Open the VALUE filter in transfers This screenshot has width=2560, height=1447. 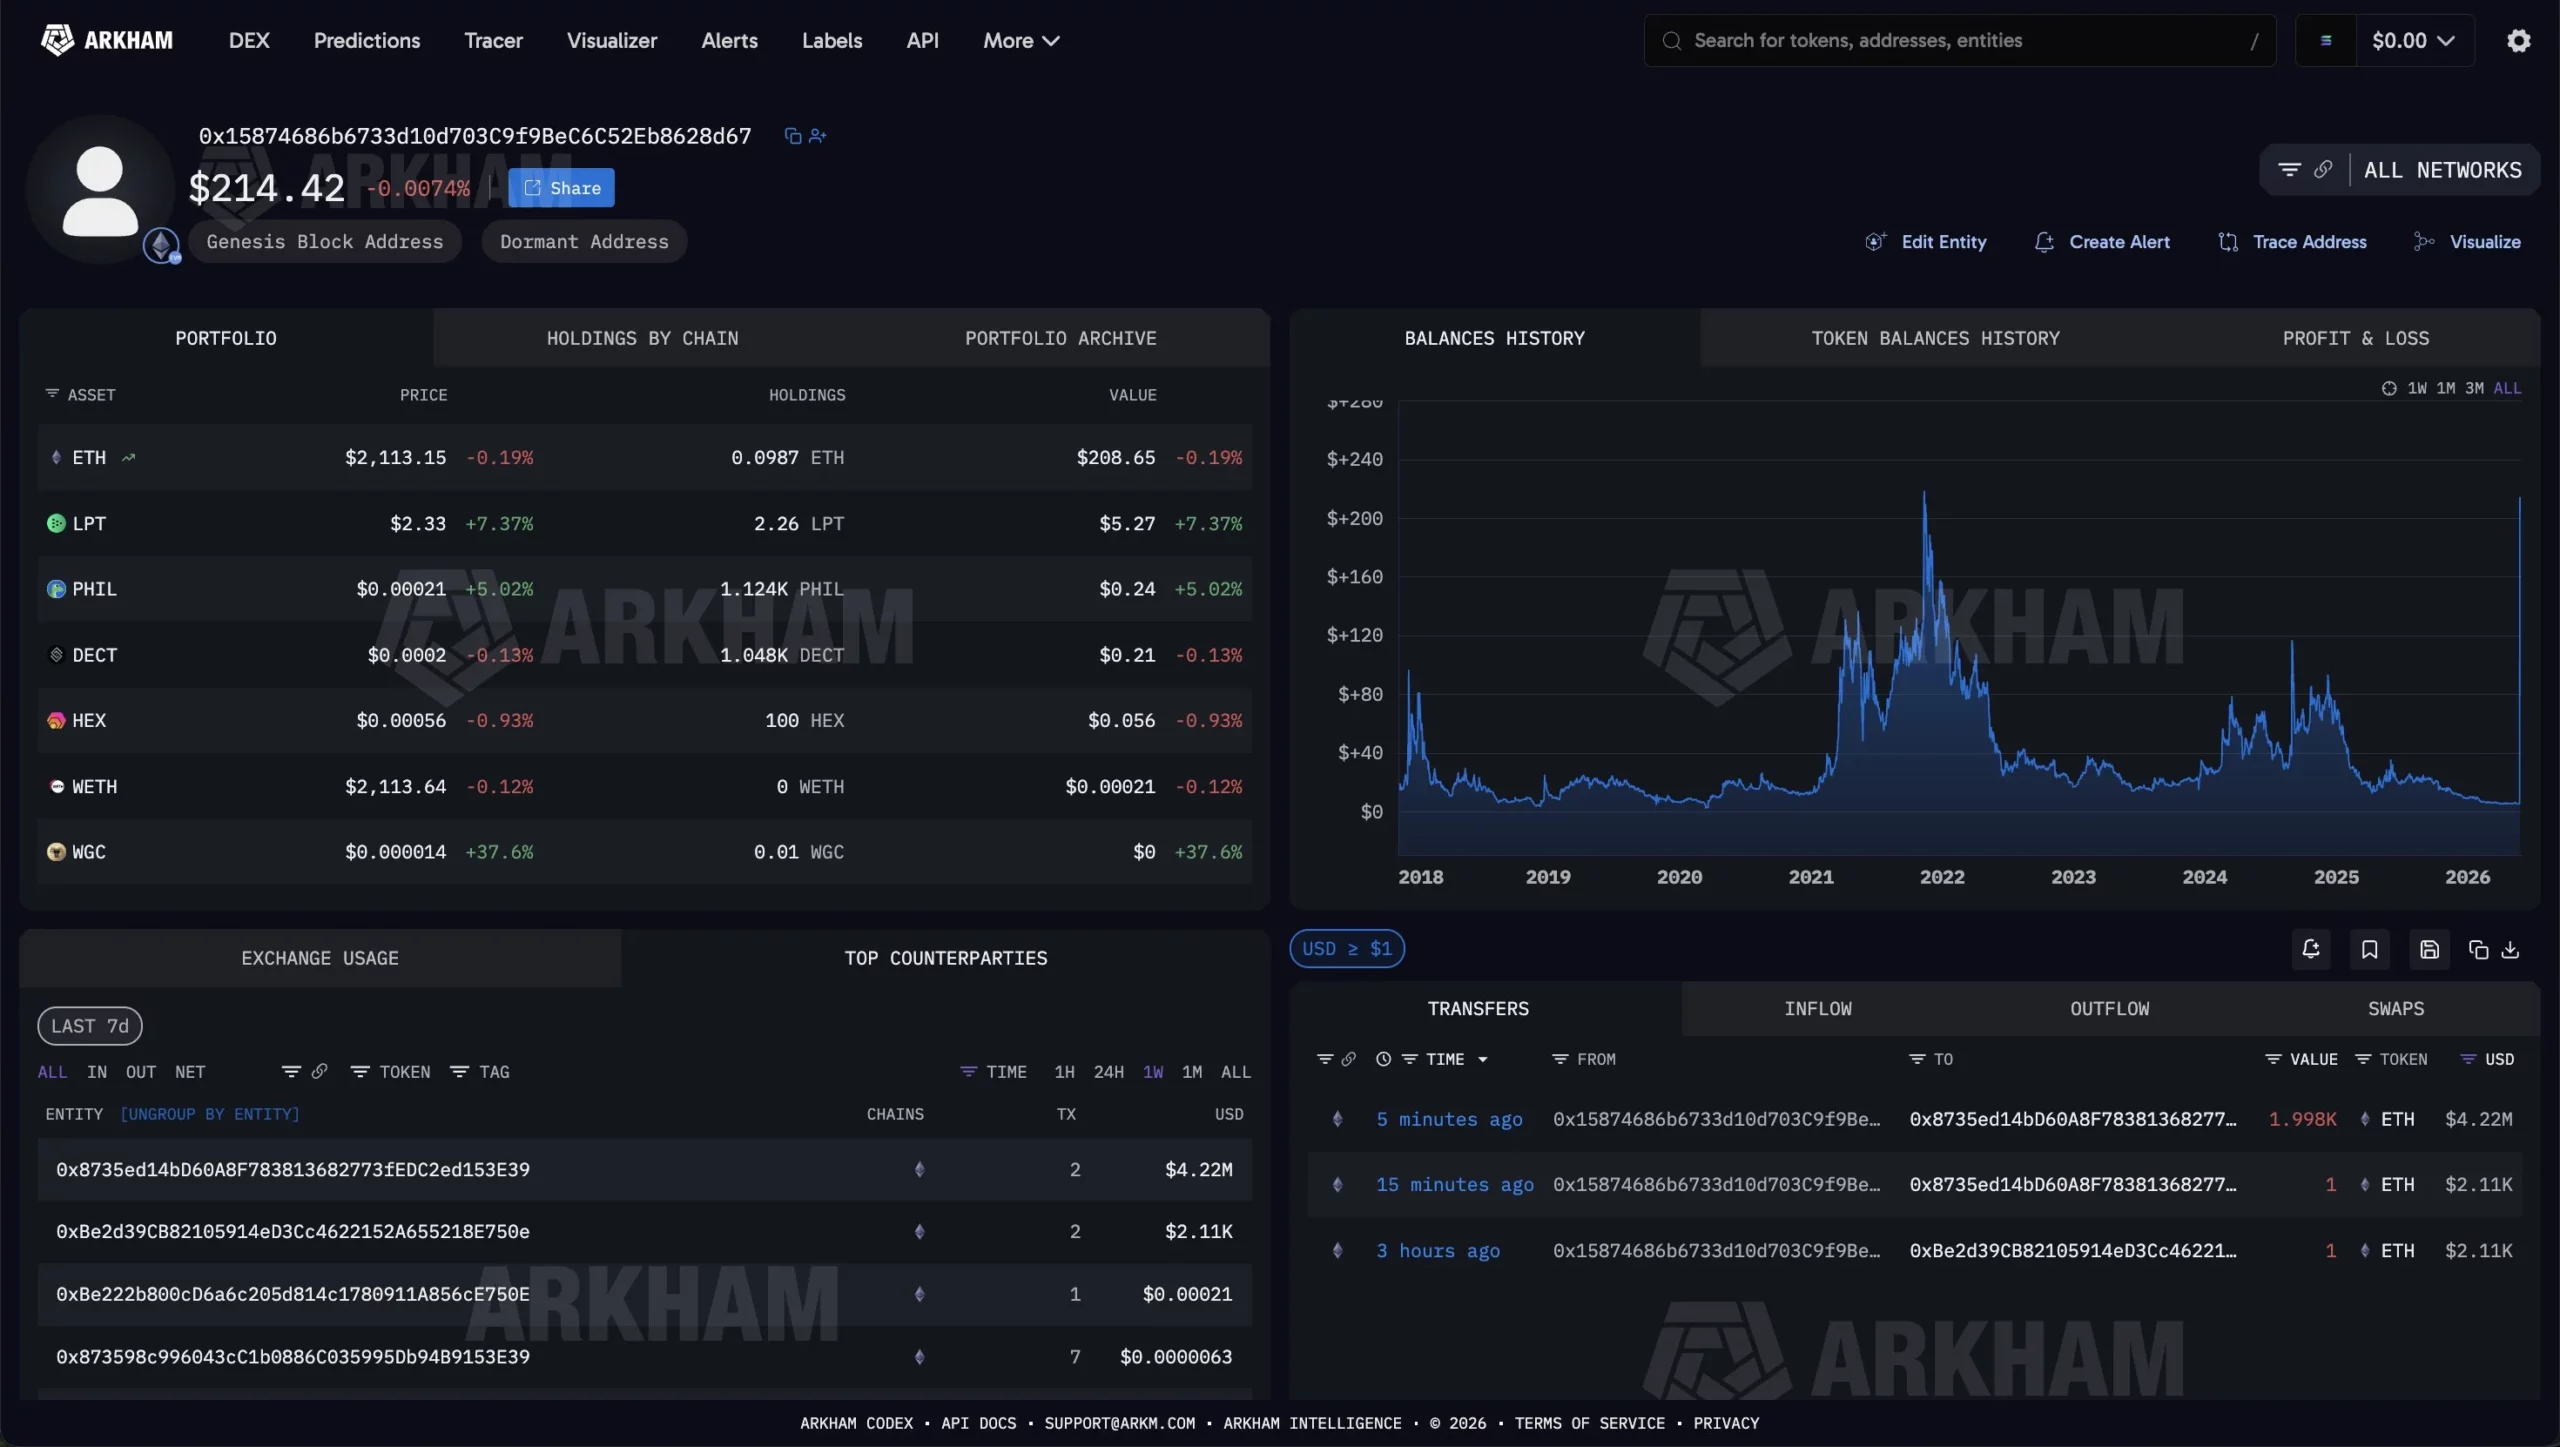(x=2301, y=1059)
